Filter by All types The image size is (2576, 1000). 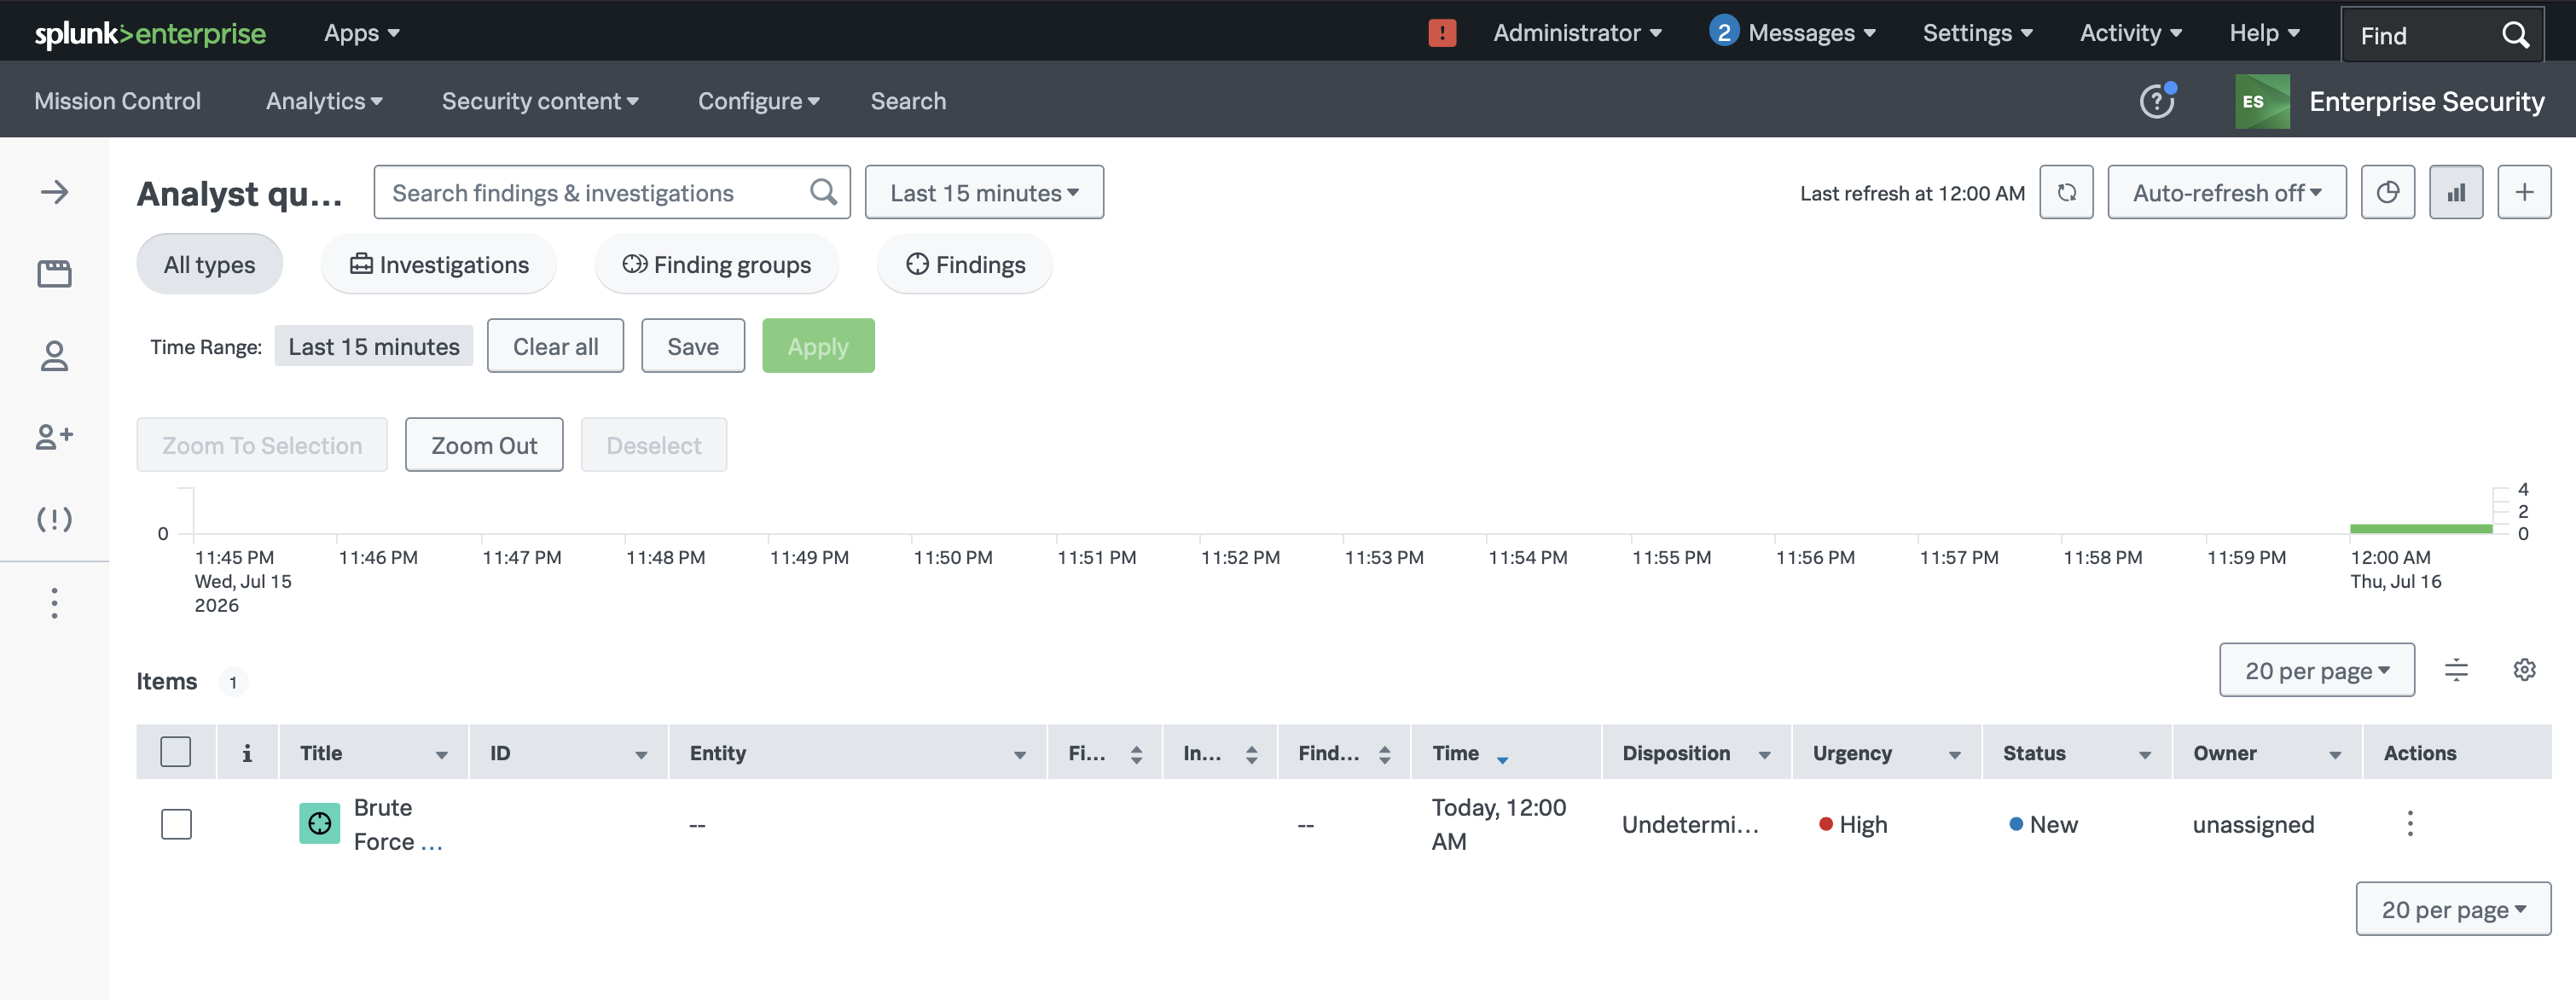(209, 264)
